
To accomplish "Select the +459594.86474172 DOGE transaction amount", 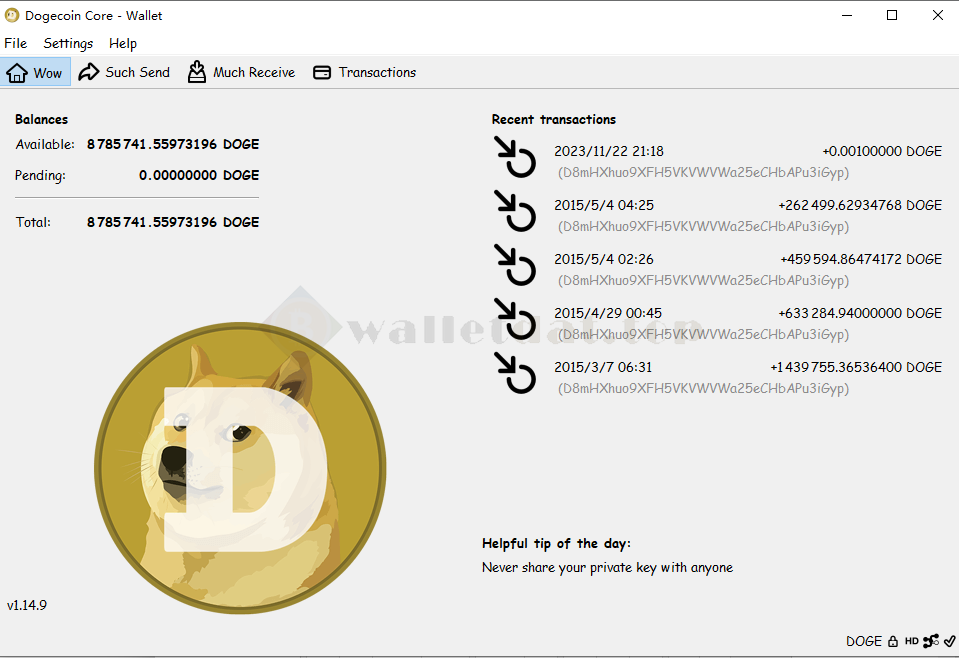I will 861,259.
